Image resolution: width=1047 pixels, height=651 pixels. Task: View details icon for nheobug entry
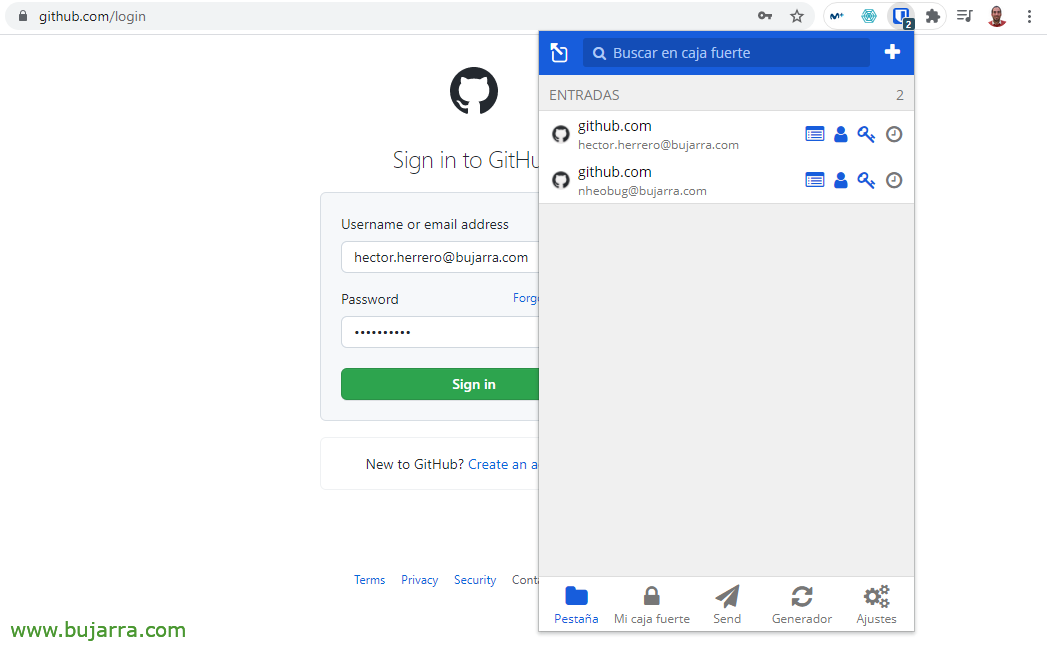coord(814,180)
